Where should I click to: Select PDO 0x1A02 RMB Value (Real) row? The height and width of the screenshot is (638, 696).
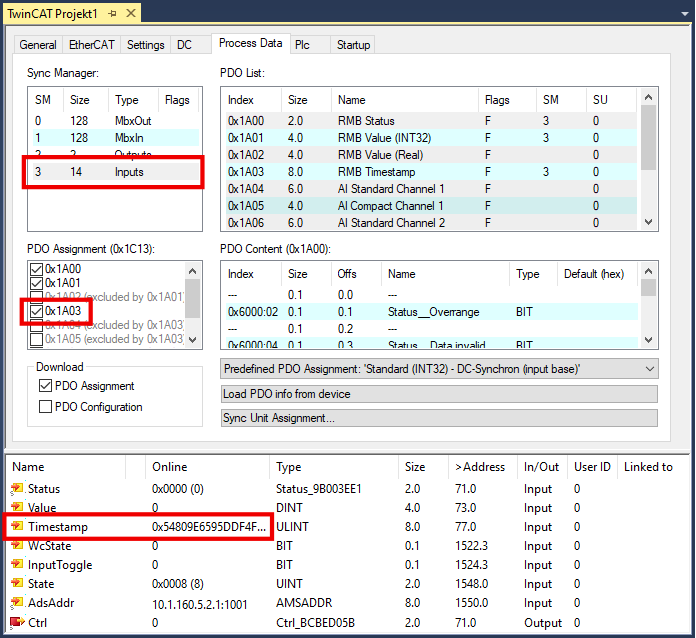[430, 155]
